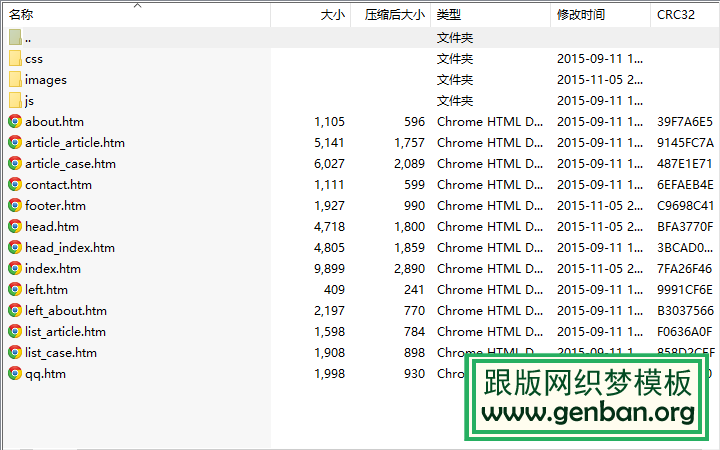Click the 类型 column header
The image size is (720, 450).
click(x=449, y=15)
